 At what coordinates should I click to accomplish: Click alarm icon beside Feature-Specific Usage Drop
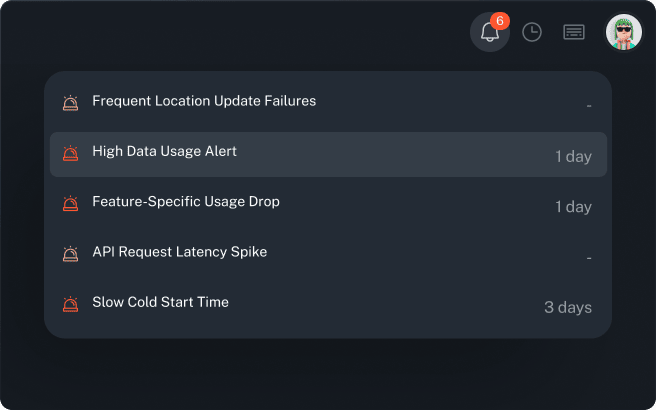(70, 203)
